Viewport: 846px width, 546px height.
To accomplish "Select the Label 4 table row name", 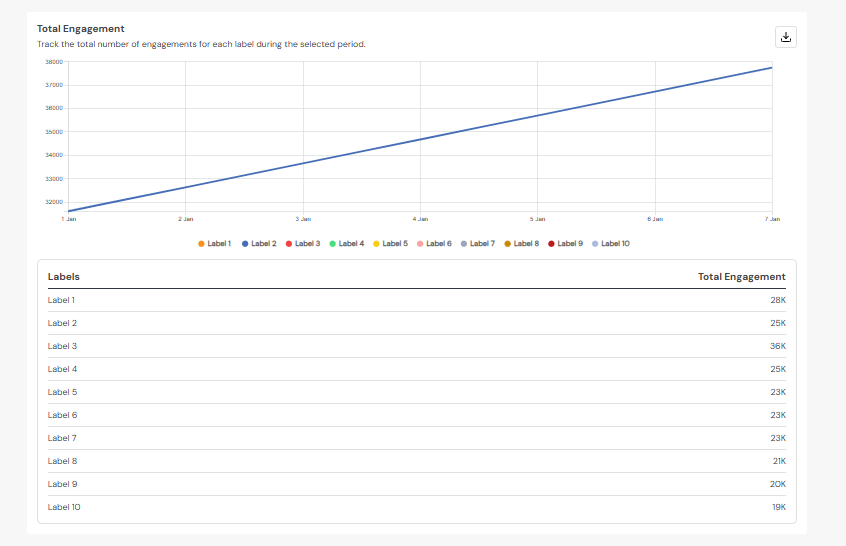I will coord(62,369).
